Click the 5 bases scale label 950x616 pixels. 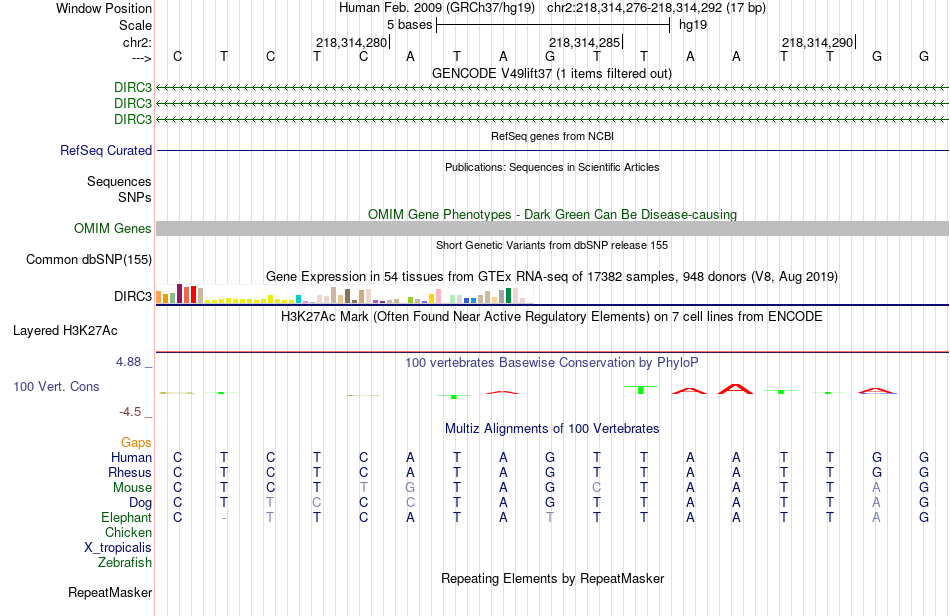point(410,25)
